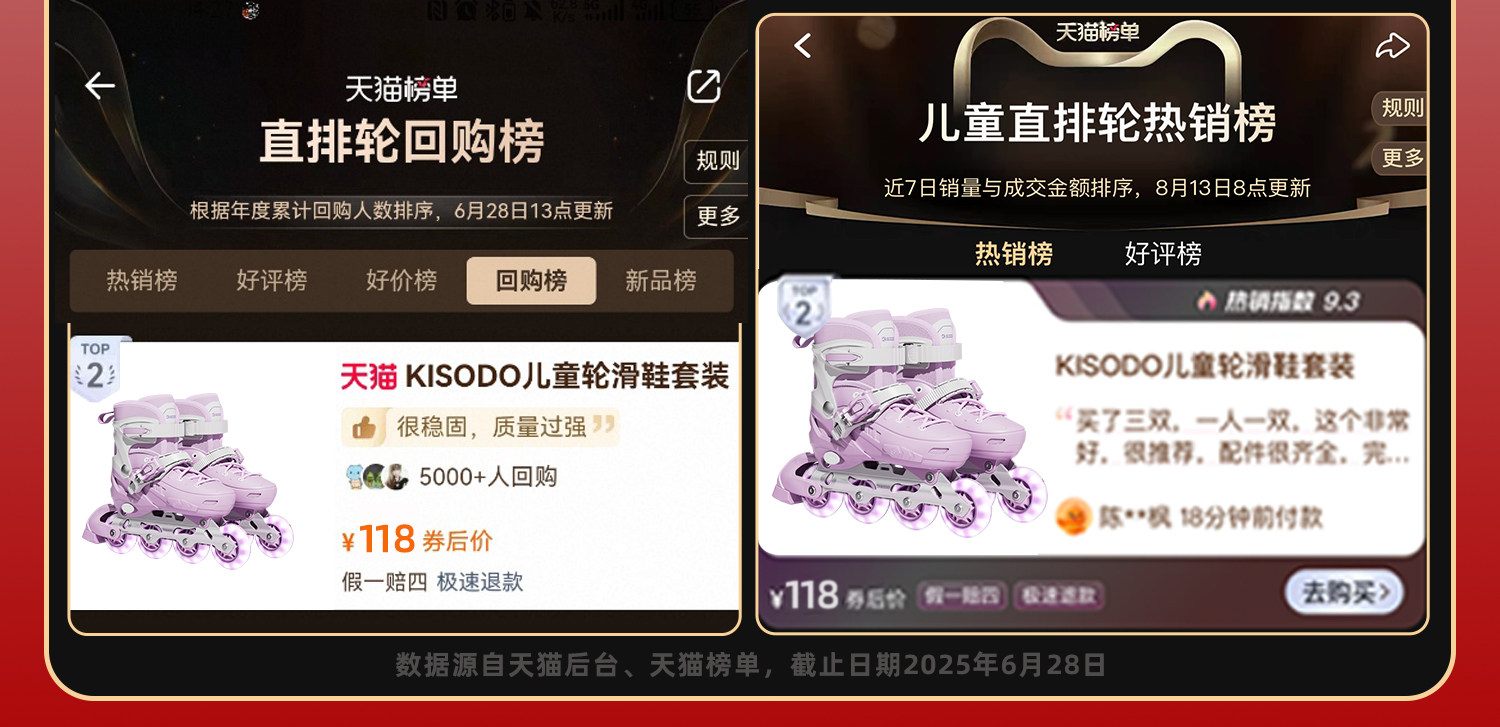Tap the back arrow on 直排轮回购榜 page

[100, 86]
